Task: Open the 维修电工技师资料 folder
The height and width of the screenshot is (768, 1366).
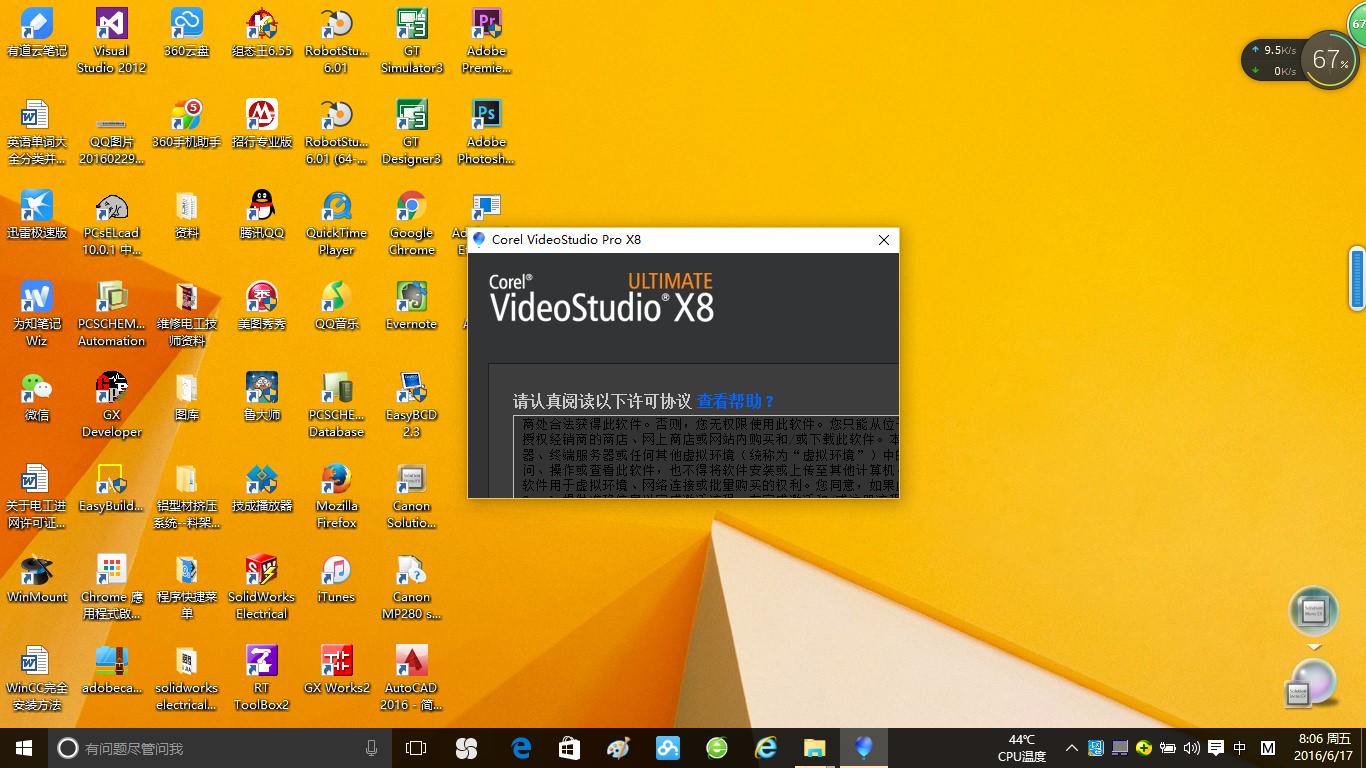Action: (187, 314)
